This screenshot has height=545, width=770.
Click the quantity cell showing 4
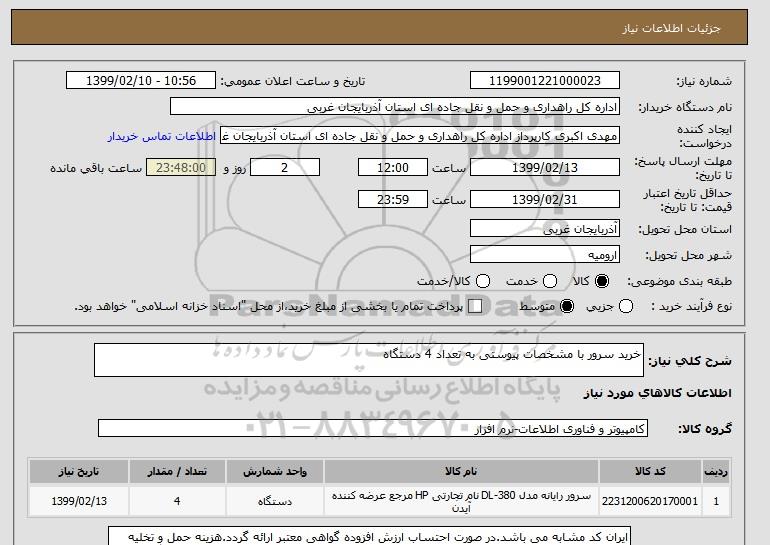coord(177,501)
